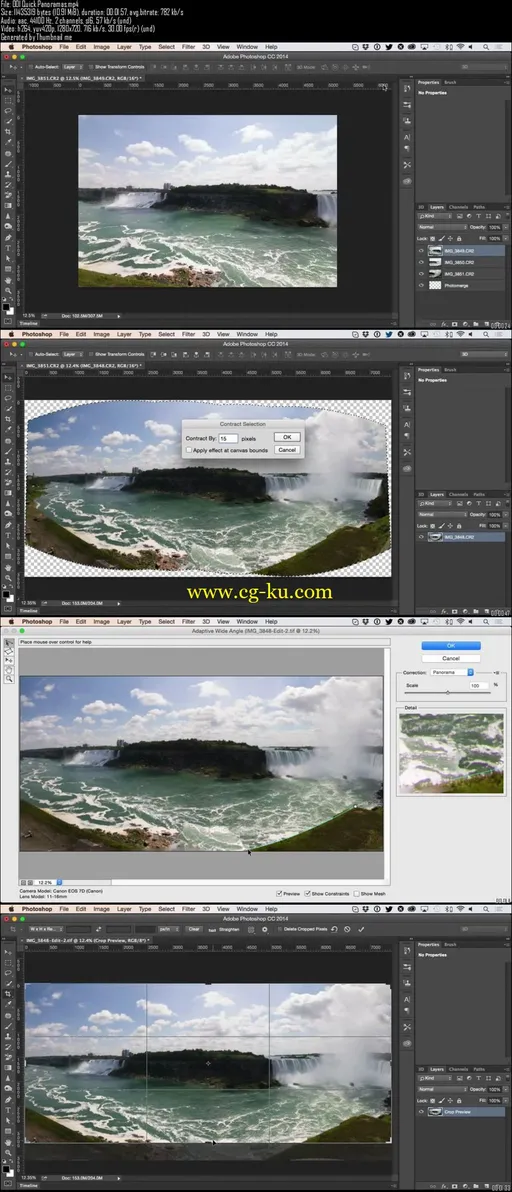Select the Straighten icon in crop options bar
This screenshot has width=512, height=1192.
coord(213,929)
